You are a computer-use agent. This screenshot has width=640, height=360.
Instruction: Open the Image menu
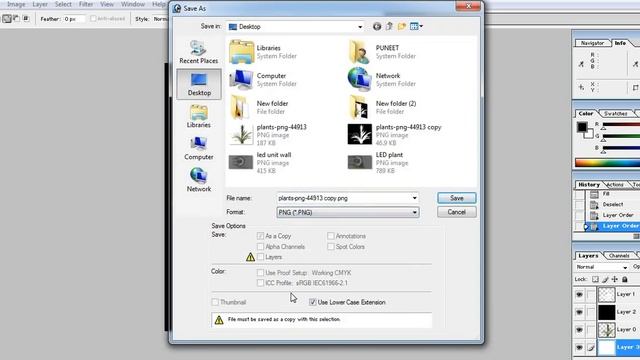click(16, 4)
